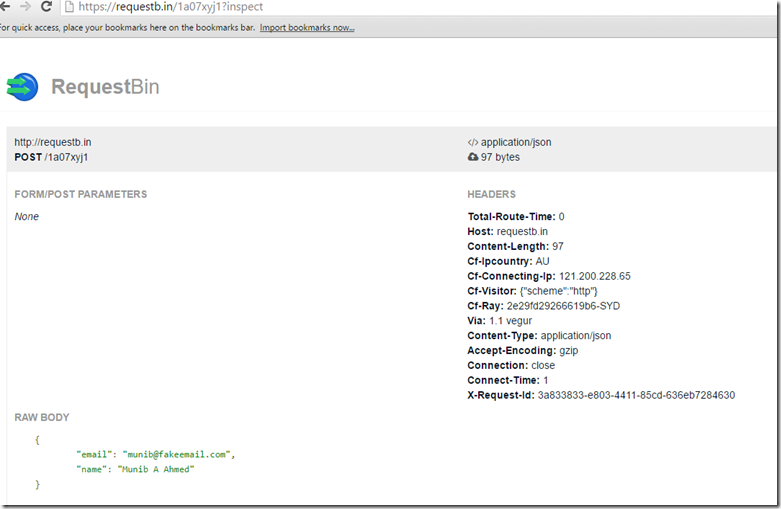This screenshot has height=509, width=781.
Task: Select the Host: requestb.in header row
Action: pos(508,232)
